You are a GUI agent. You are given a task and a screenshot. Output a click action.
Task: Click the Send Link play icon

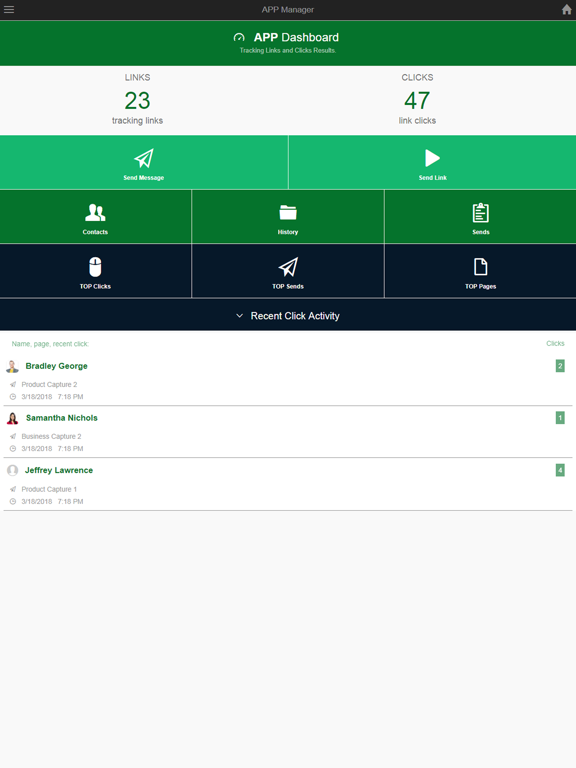(x=432, y=158)
